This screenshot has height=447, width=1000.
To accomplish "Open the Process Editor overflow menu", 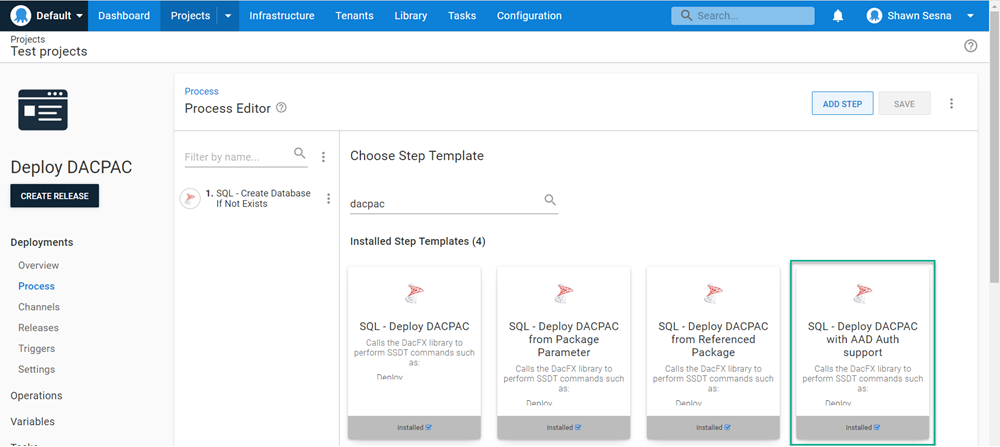I will [x=951, y=103].
